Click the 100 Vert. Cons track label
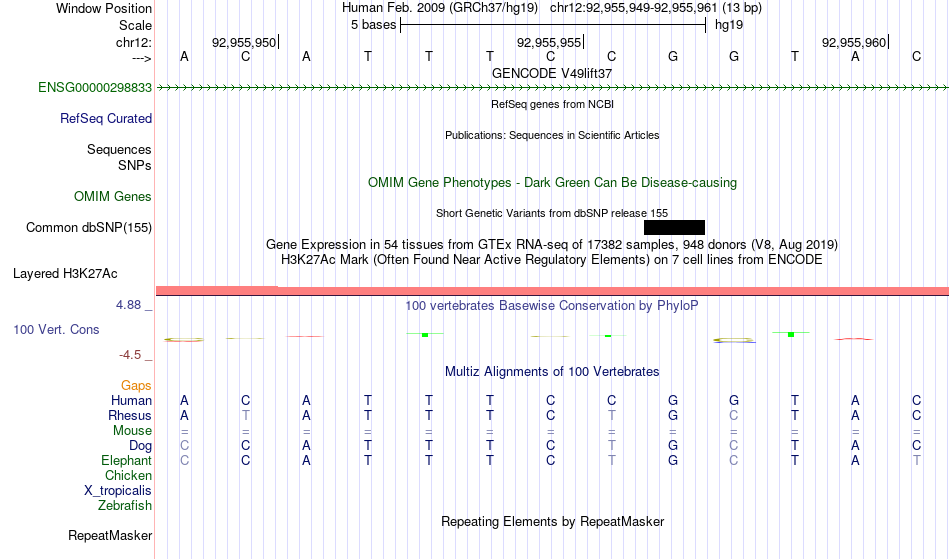Viewport: 950px width, 559px height. [x=56, y=330]
